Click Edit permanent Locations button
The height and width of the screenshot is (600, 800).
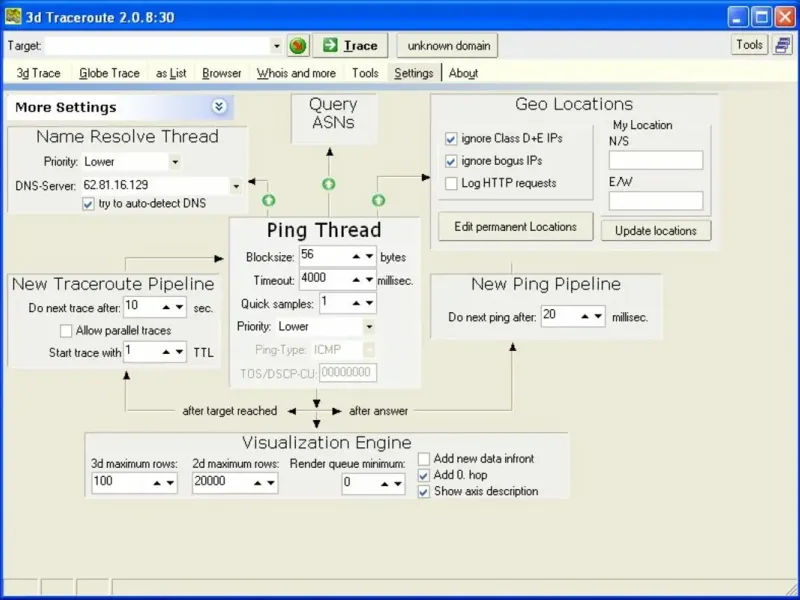click(515, 227)
